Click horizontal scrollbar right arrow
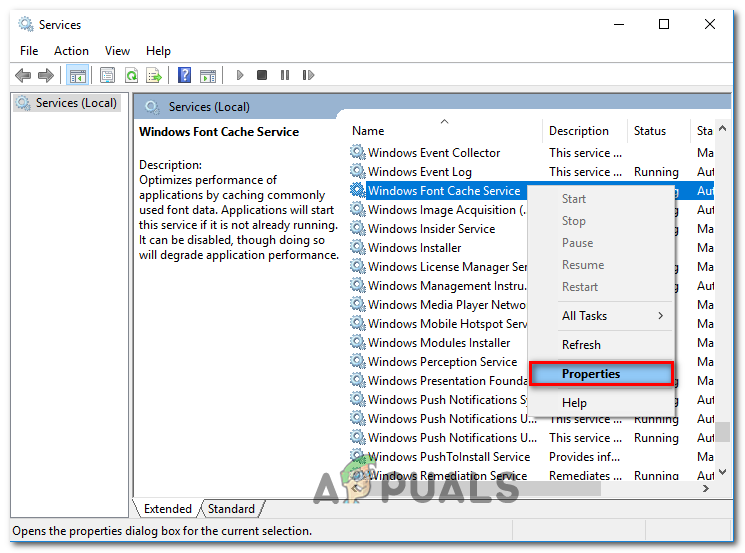The width and height of the screenshot is (745, 553). (706, 488)
